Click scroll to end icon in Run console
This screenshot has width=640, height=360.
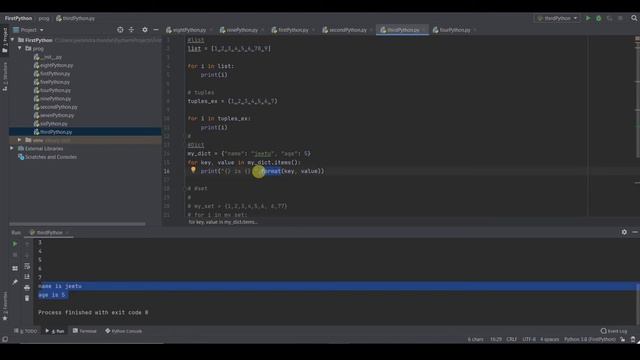pyautogui.click(x=27, y=277)
